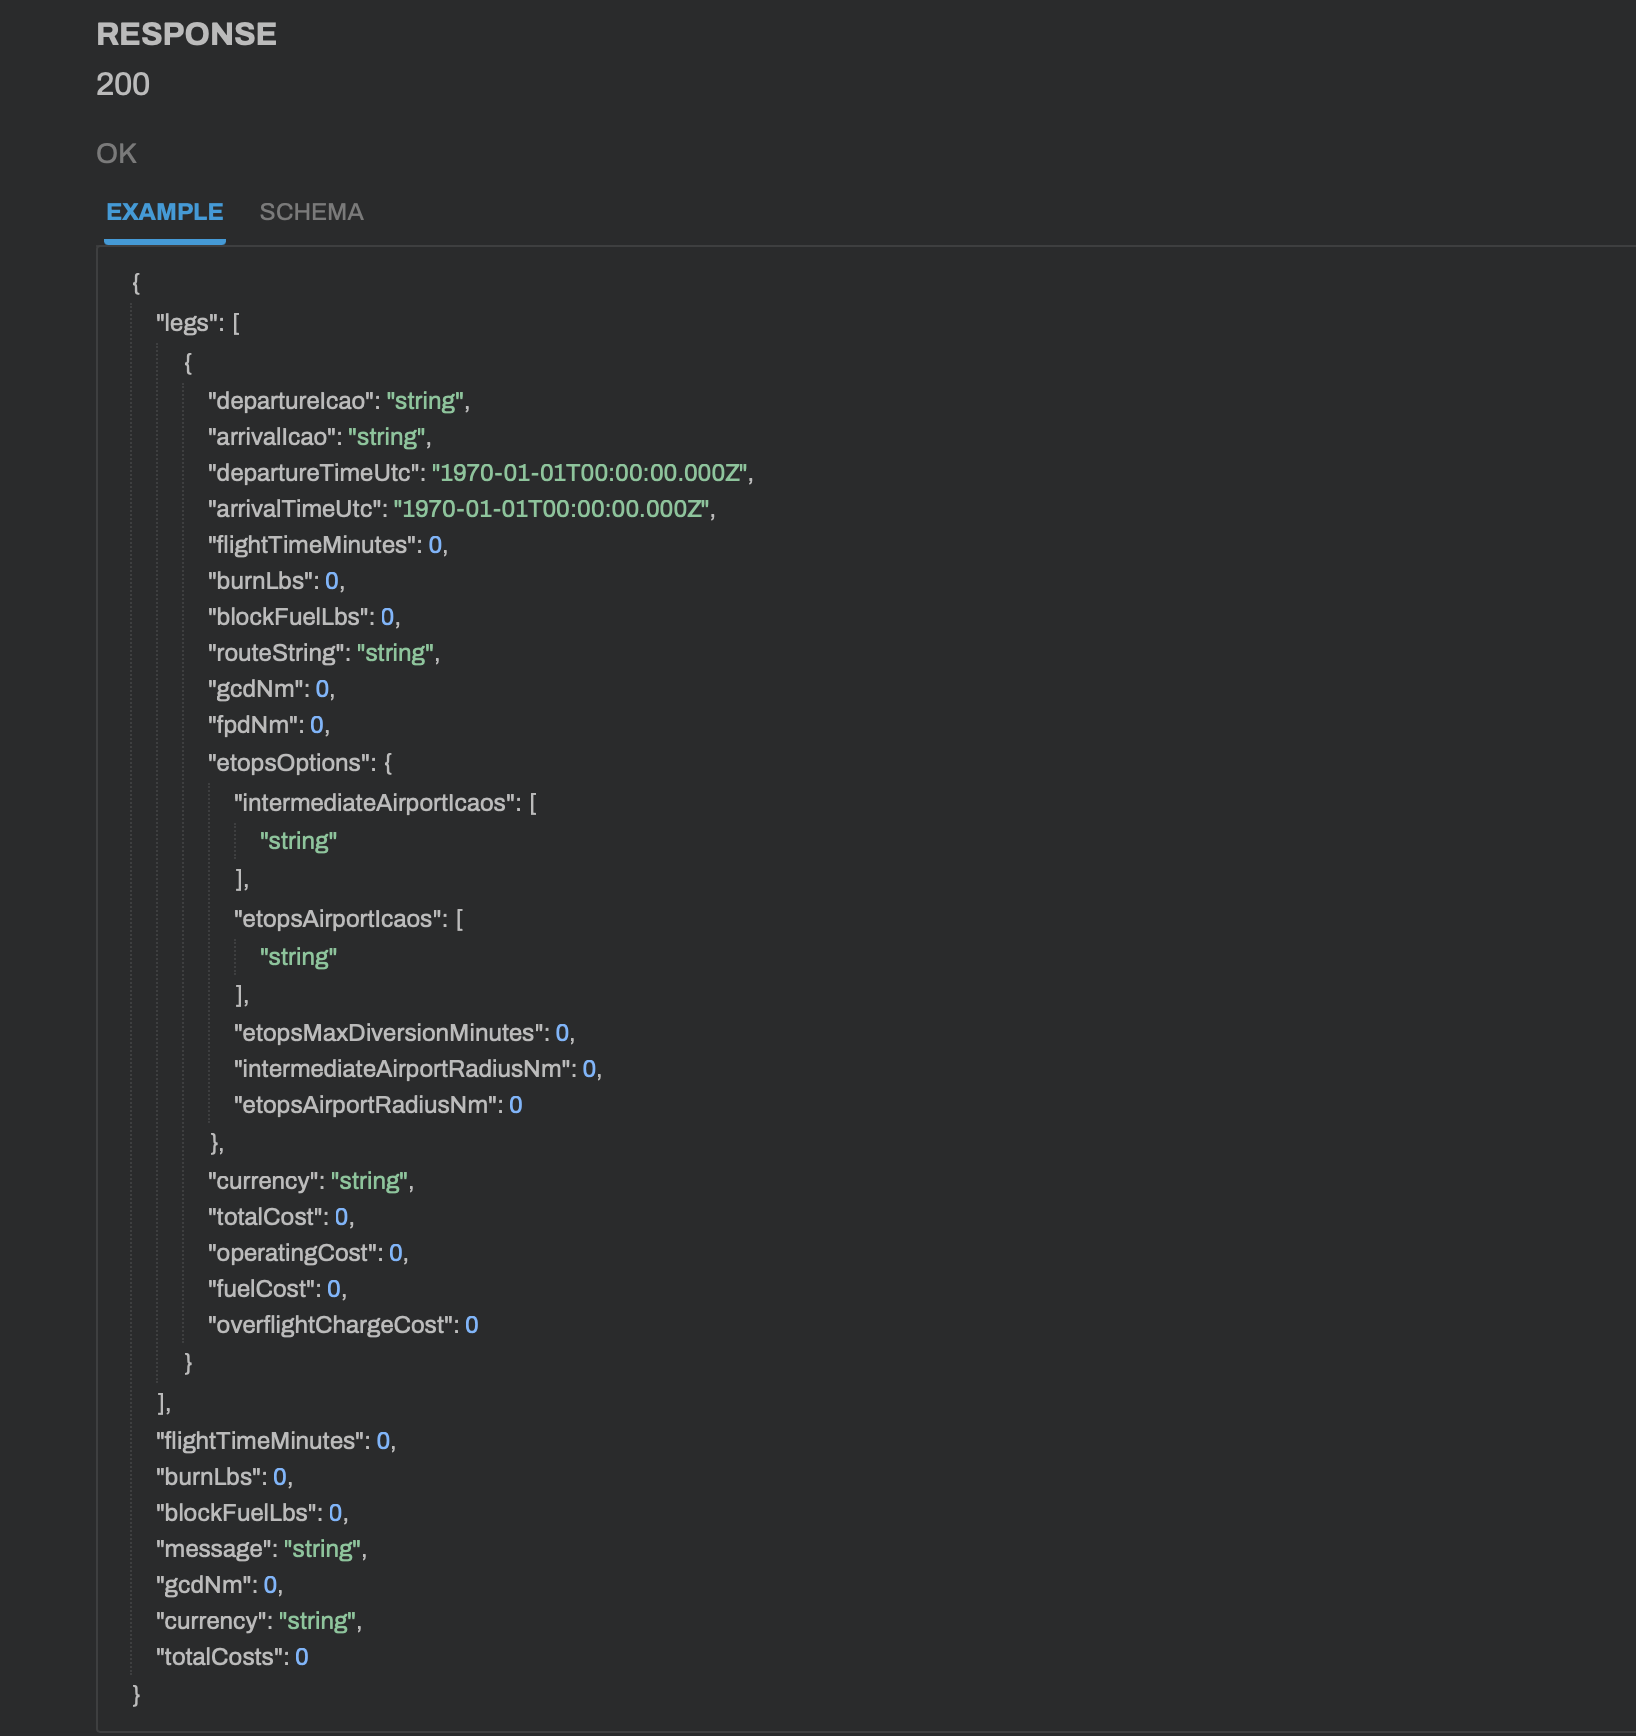
Task: Click the bracket after "intermediateAirportIcaos"
Action: coord(533,803)
